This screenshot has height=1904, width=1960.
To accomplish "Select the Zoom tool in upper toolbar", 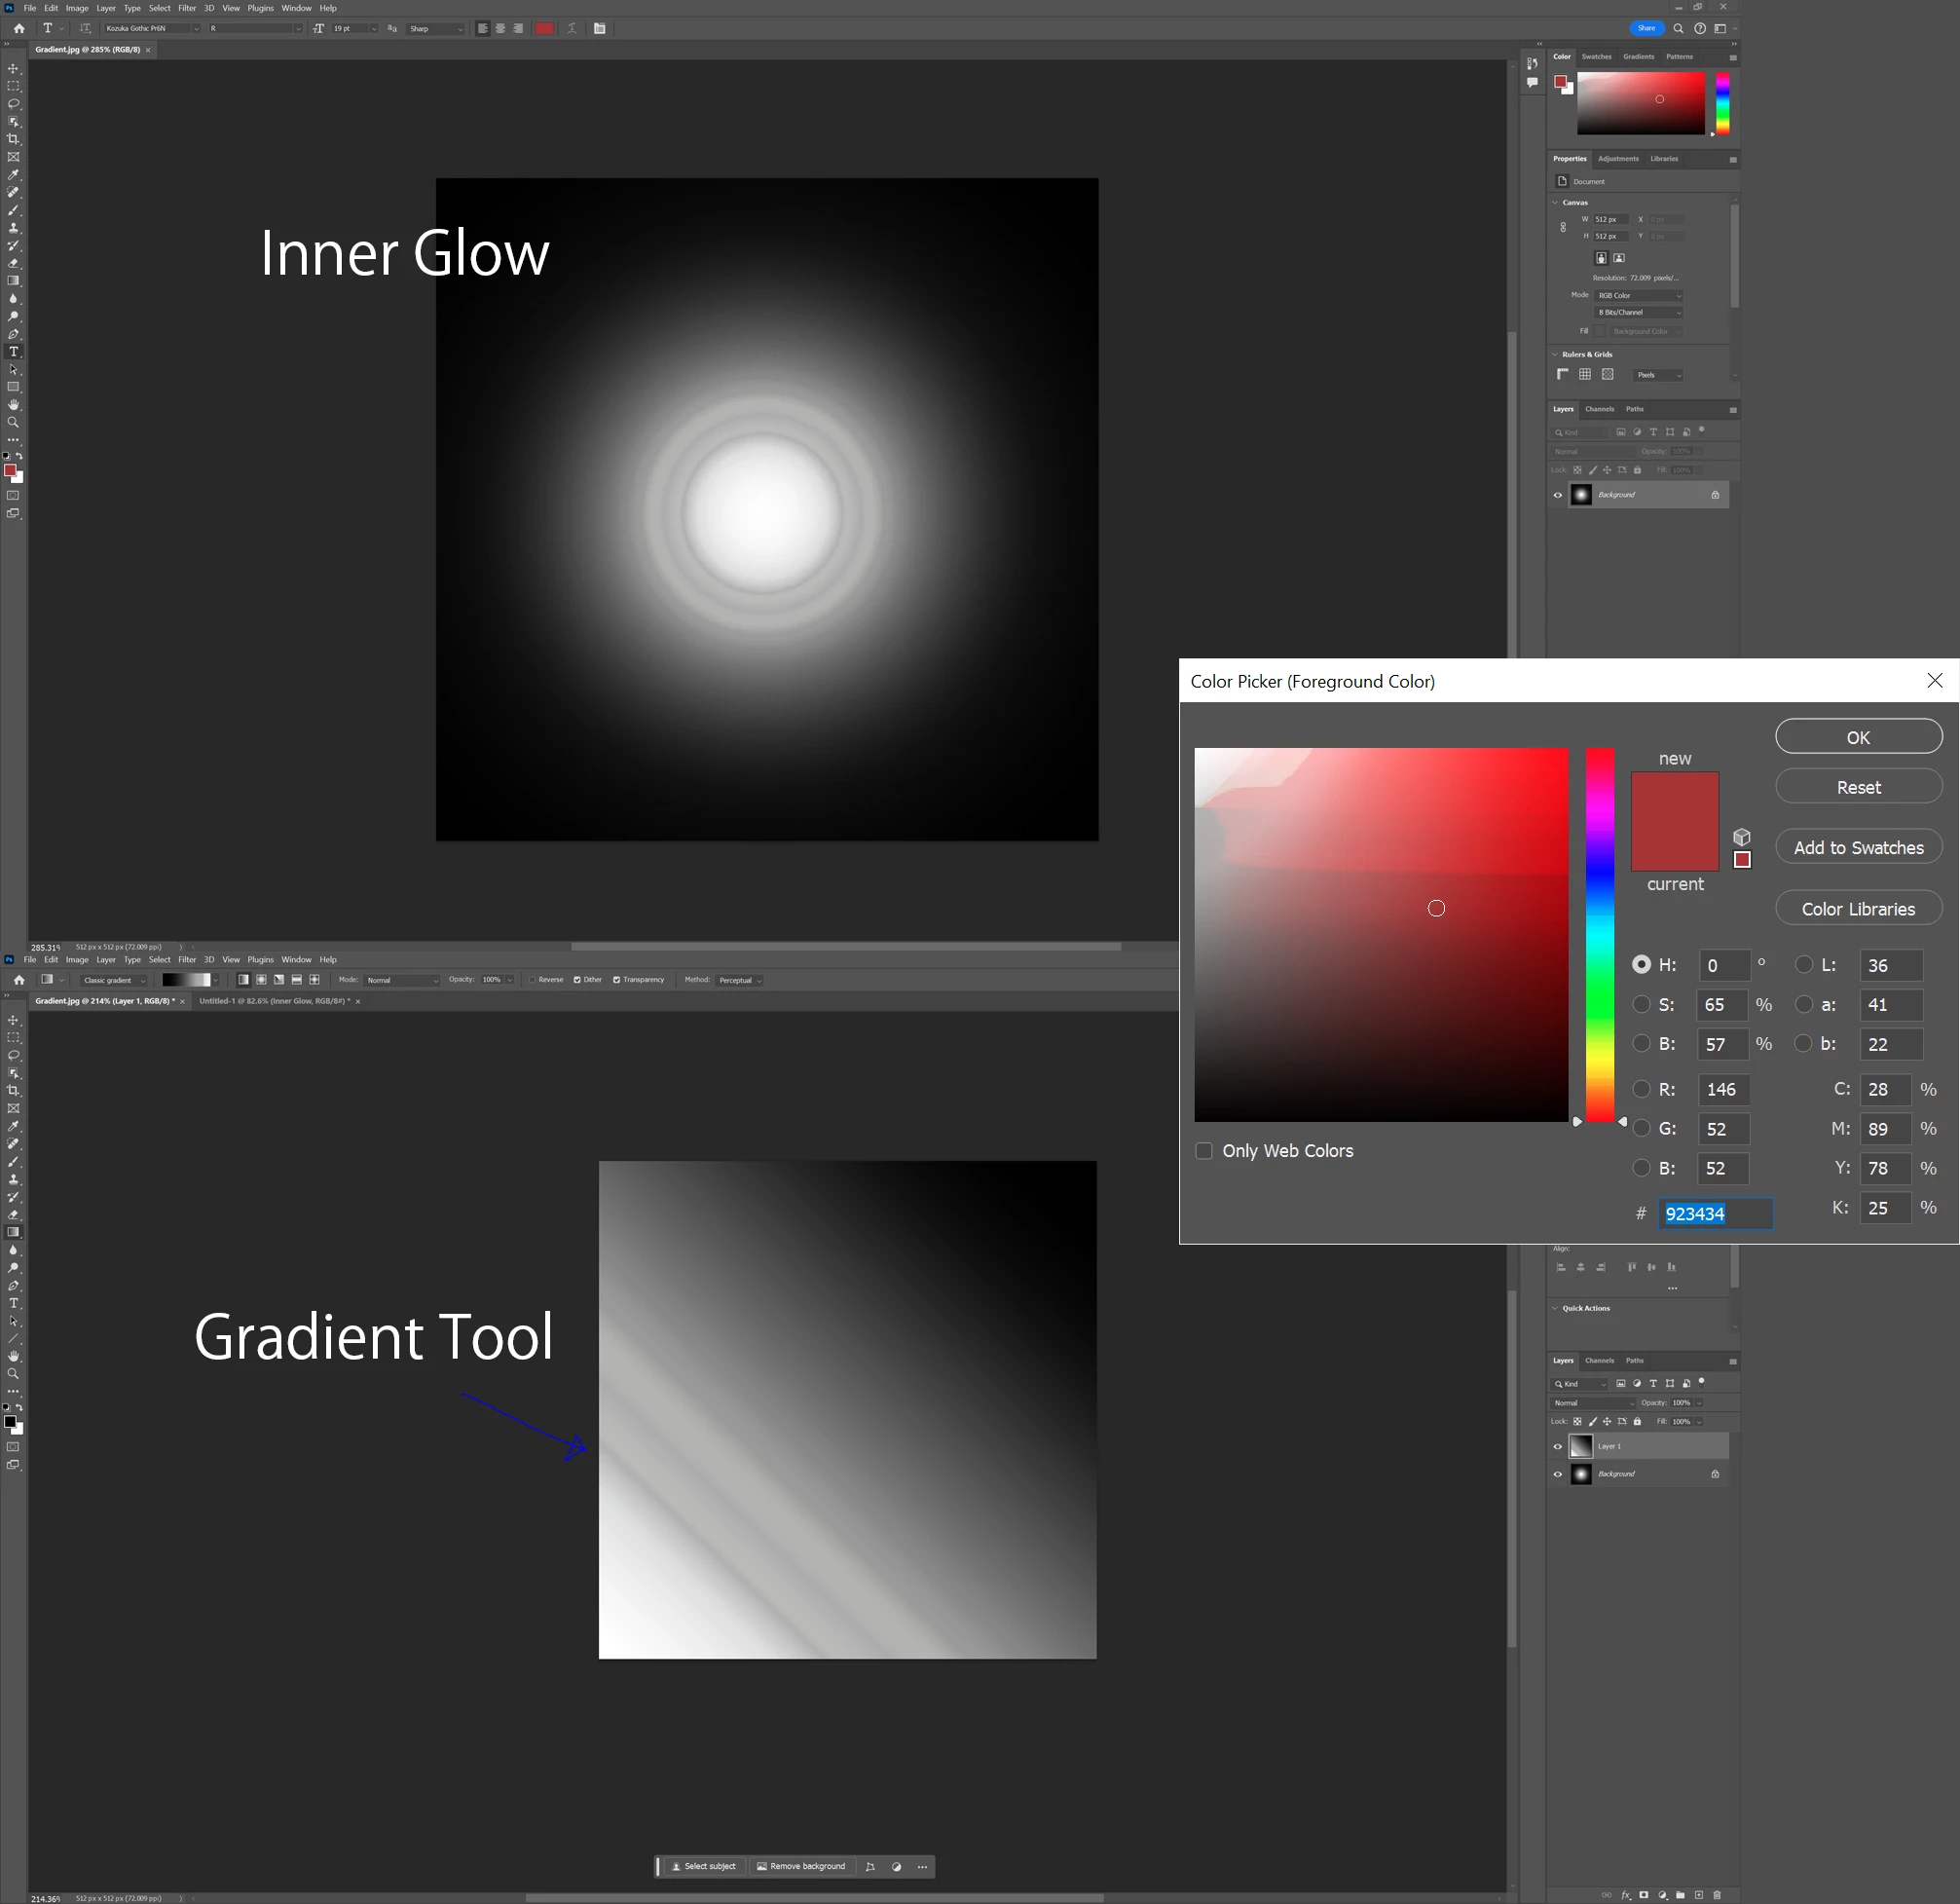I will pyautogui.click(x=14, y=423).
